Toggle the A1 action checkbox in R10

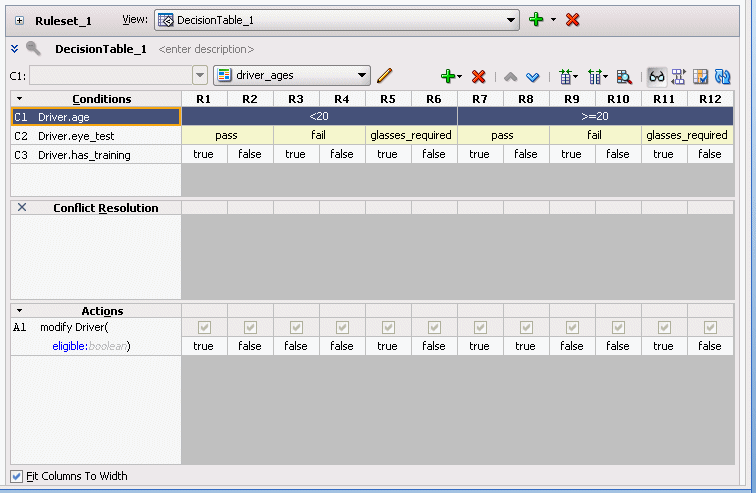pos(619,328)
